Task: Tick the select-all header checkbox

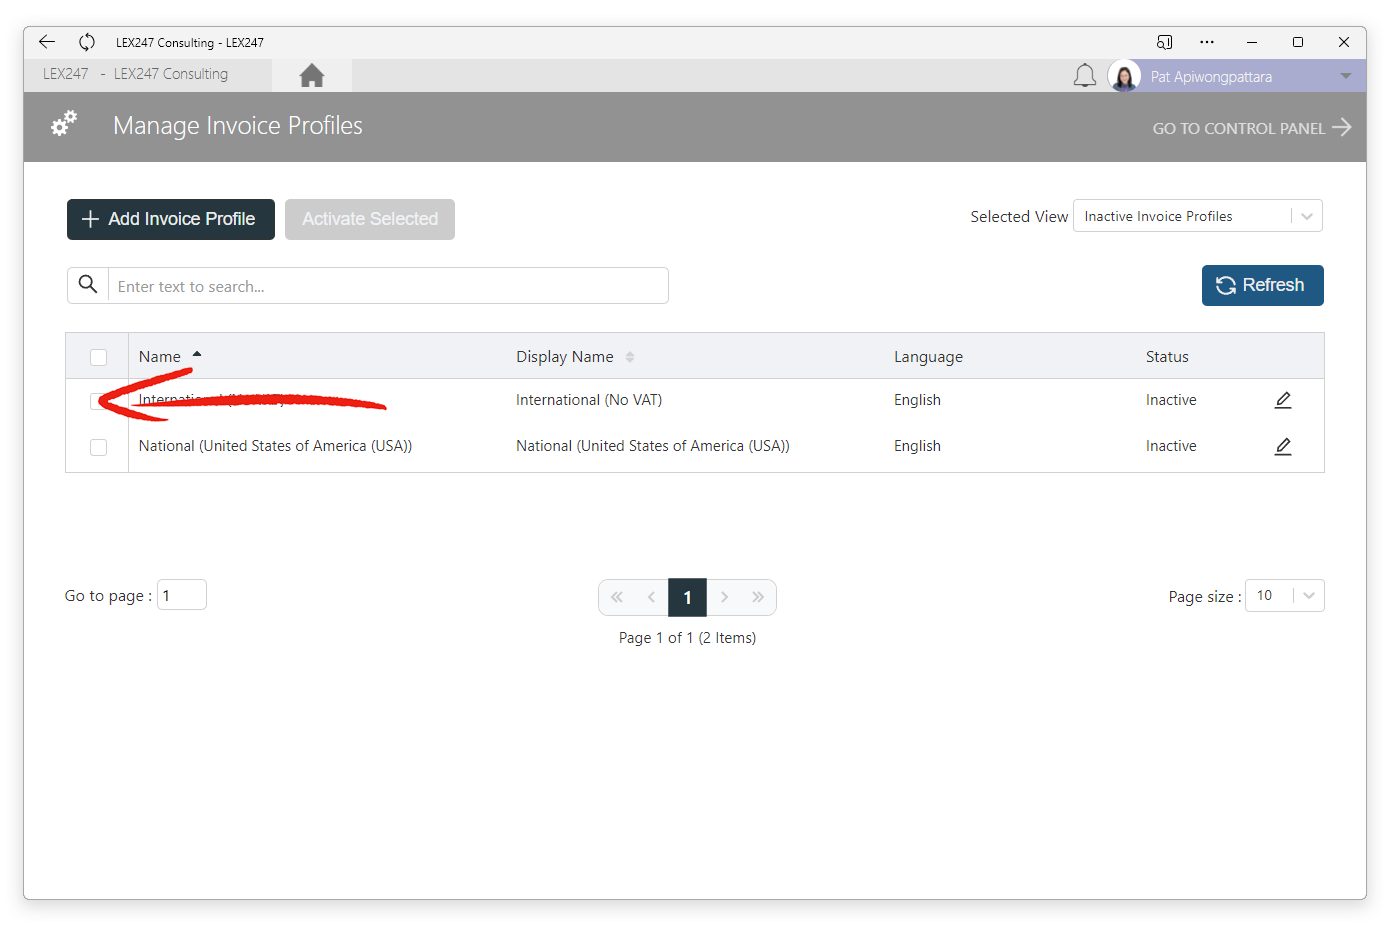Action: tap(98, 357)
